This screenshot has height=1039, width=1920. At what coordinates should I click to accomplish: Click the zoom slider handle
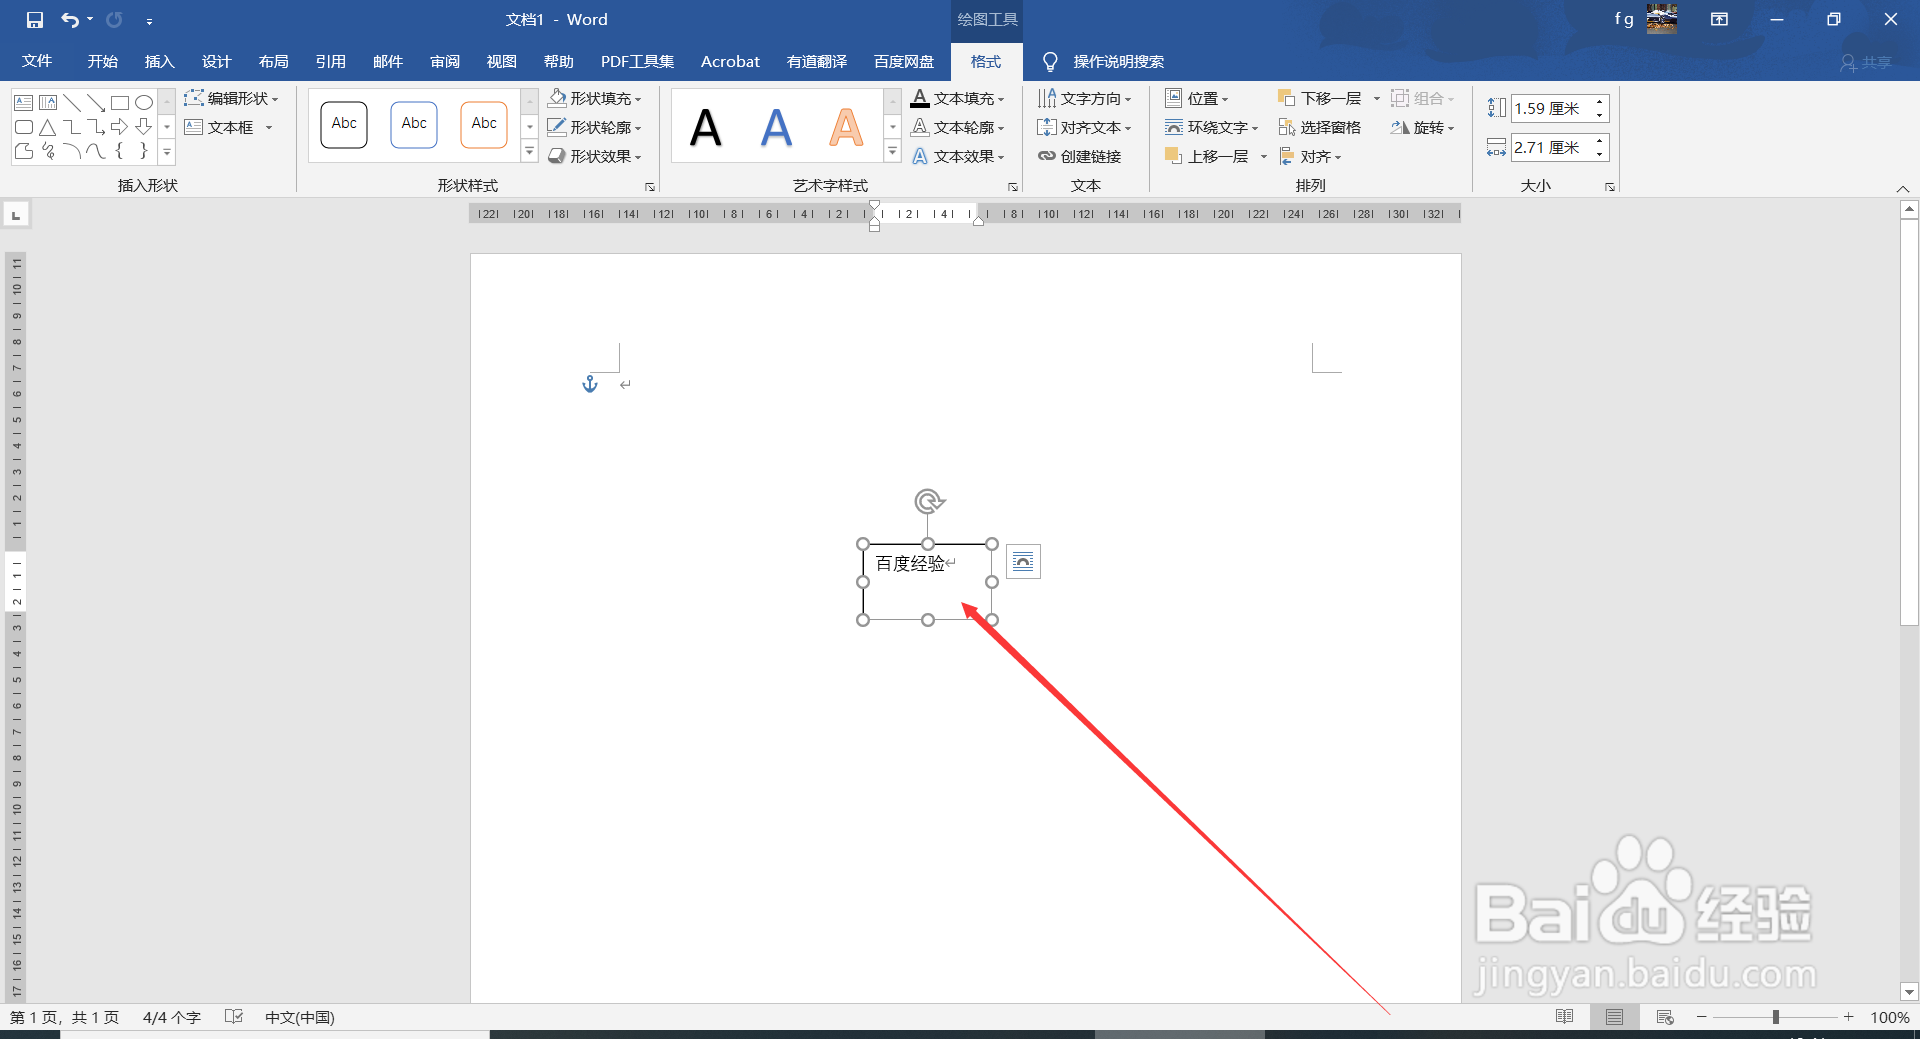[1776, 1017]
